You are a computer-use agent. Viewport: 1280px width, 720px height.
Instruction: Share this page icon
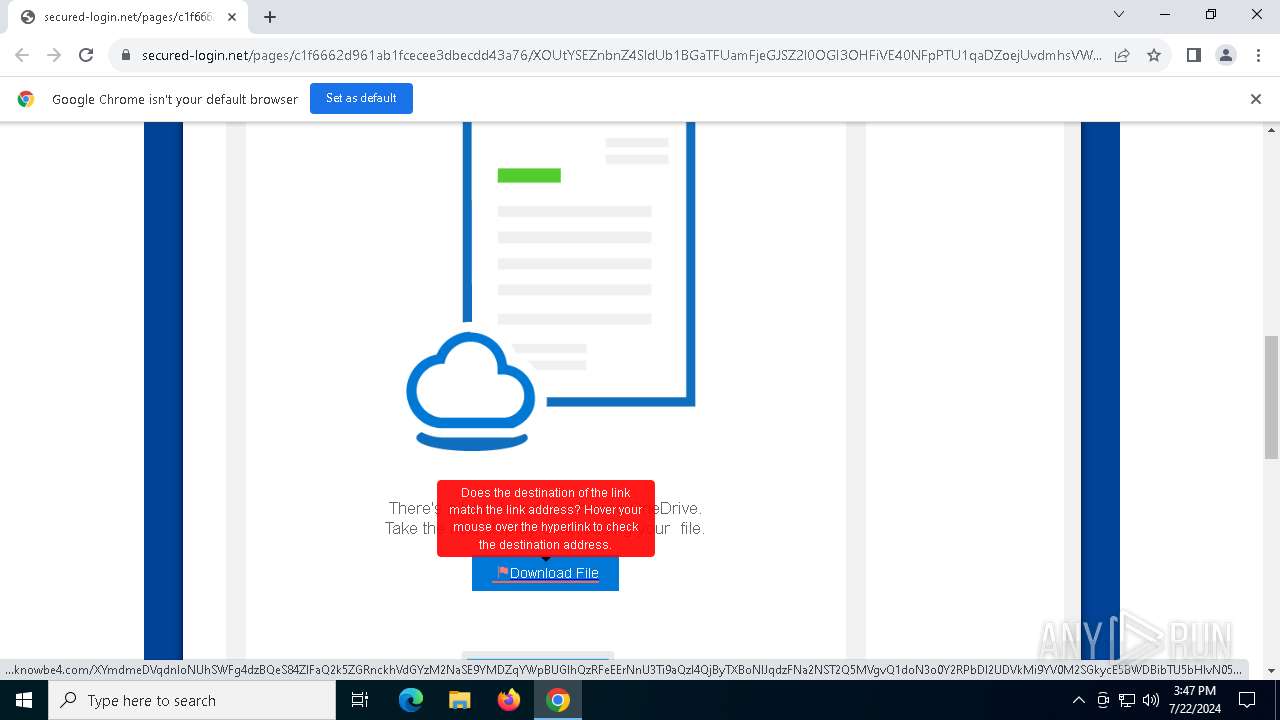(1122, 55)
